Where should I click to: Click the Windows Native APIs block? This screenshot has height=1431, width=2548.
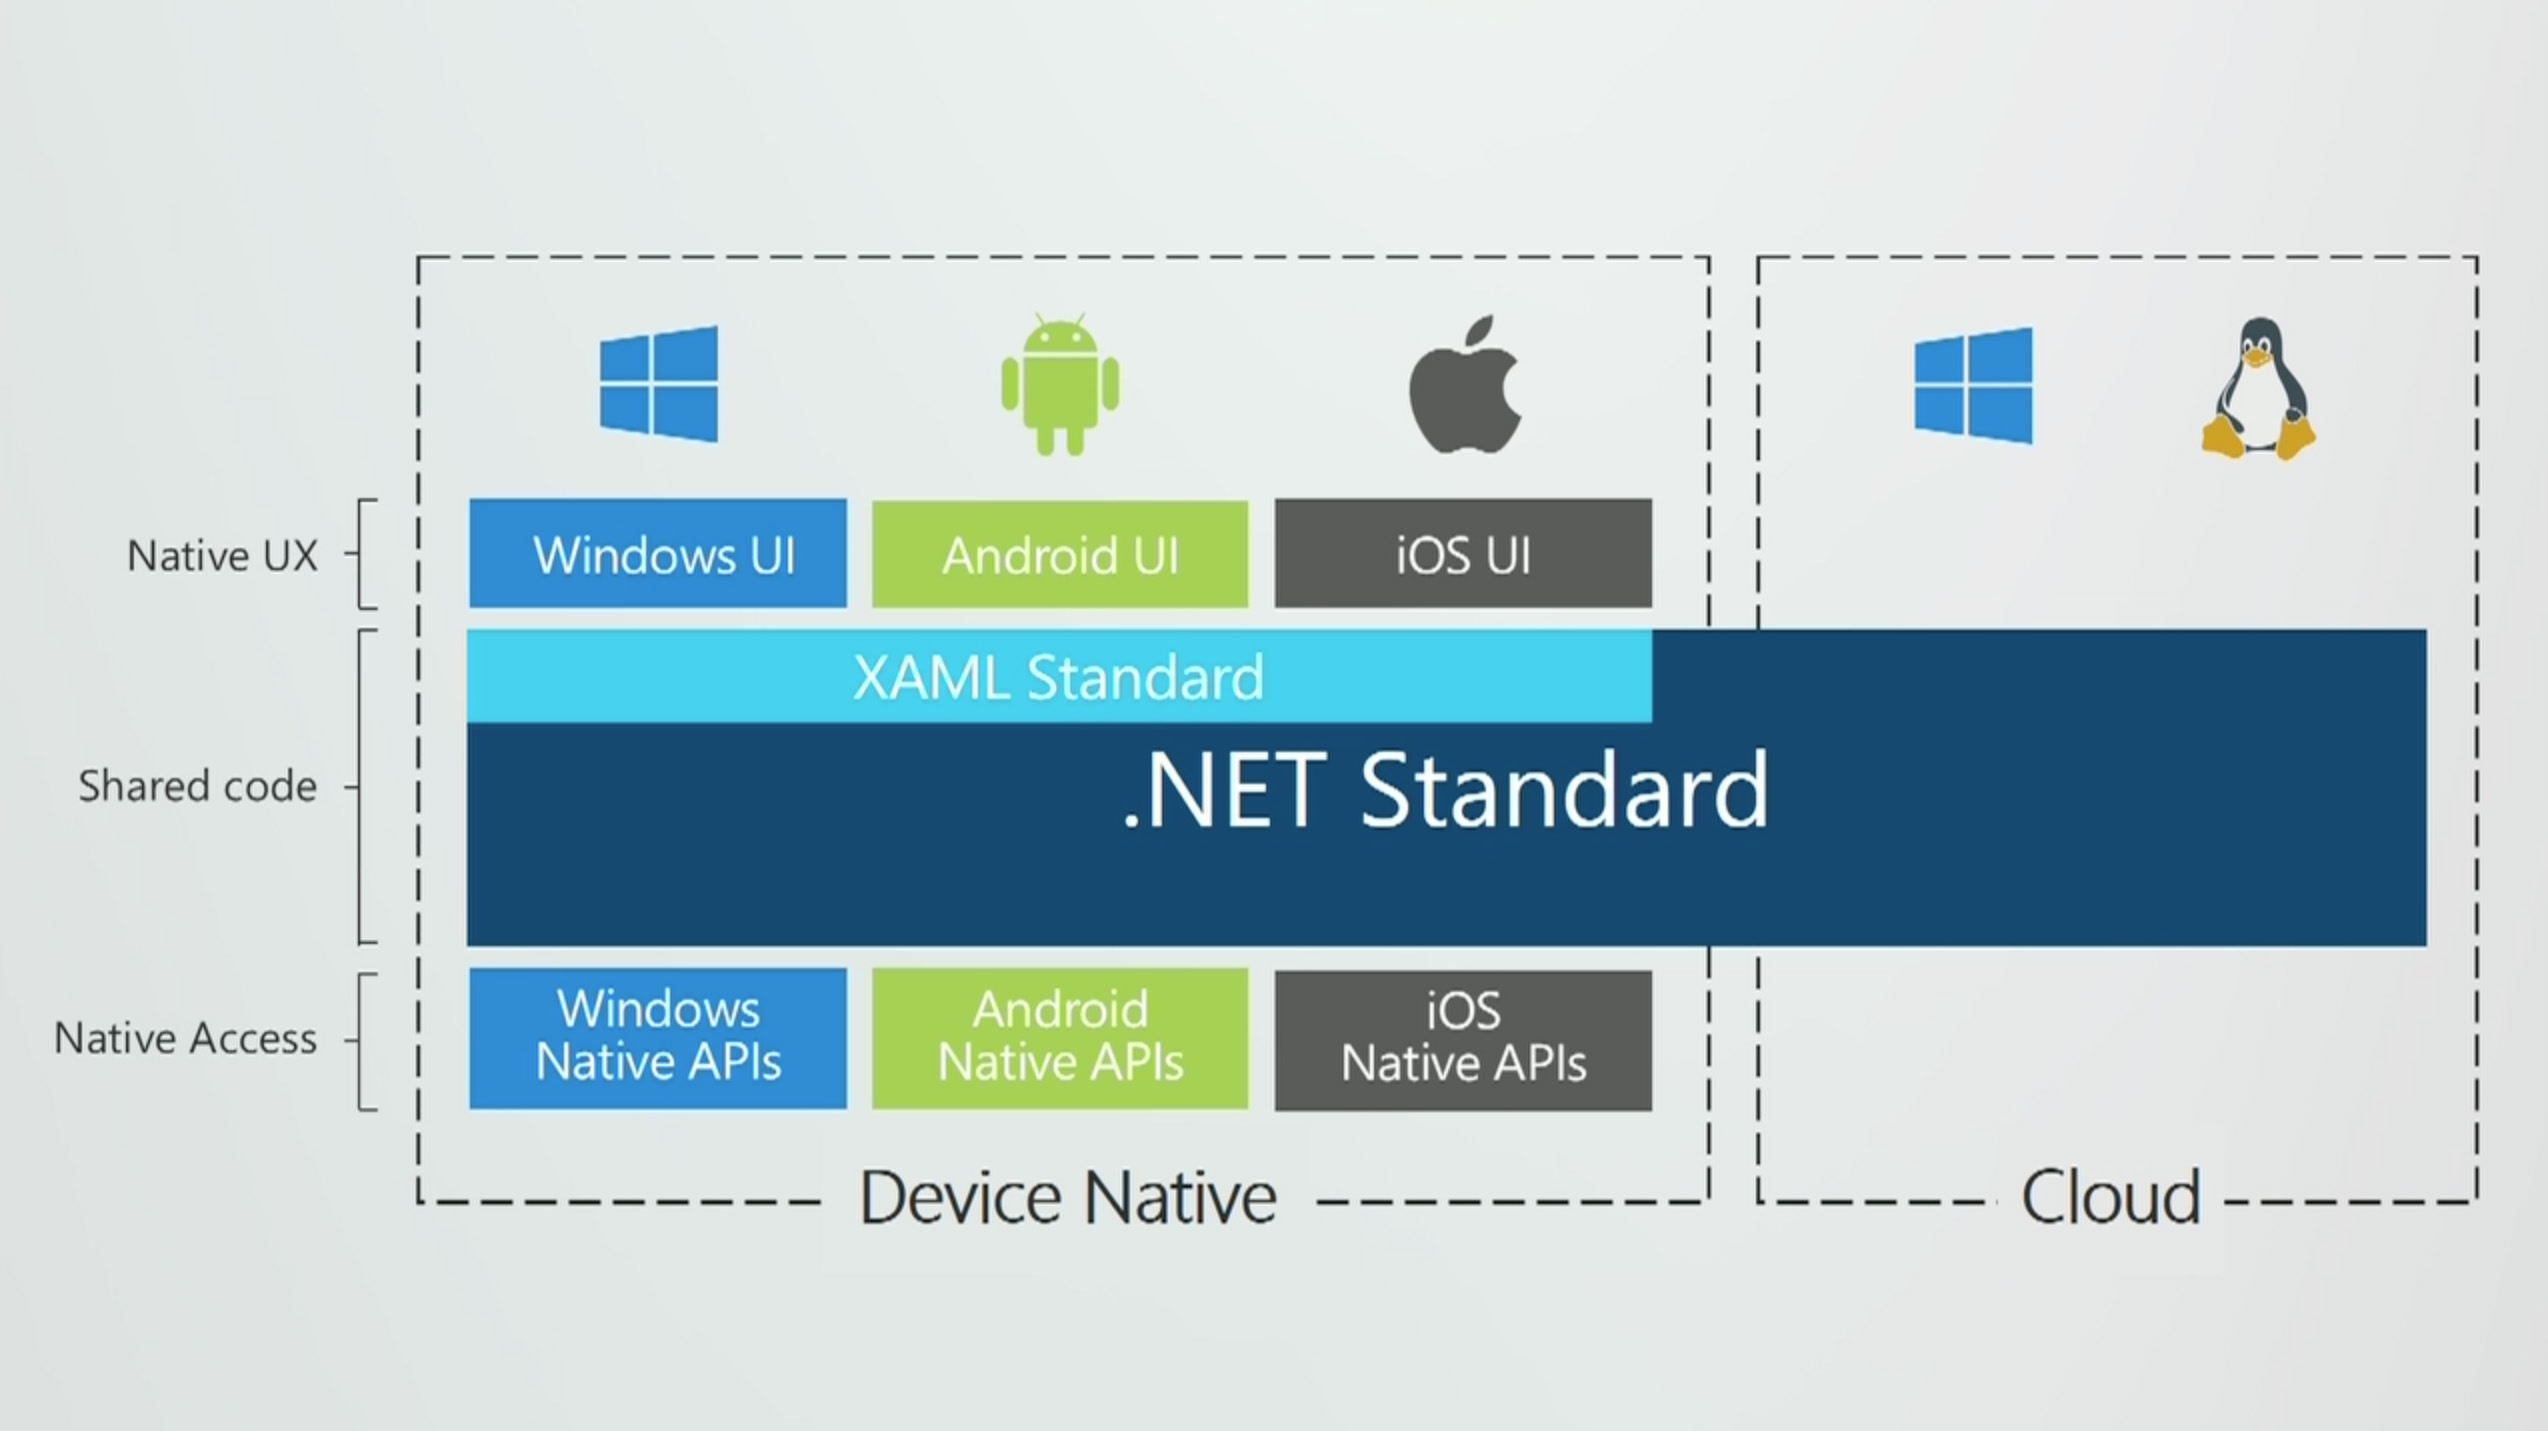click(656, 1036)
